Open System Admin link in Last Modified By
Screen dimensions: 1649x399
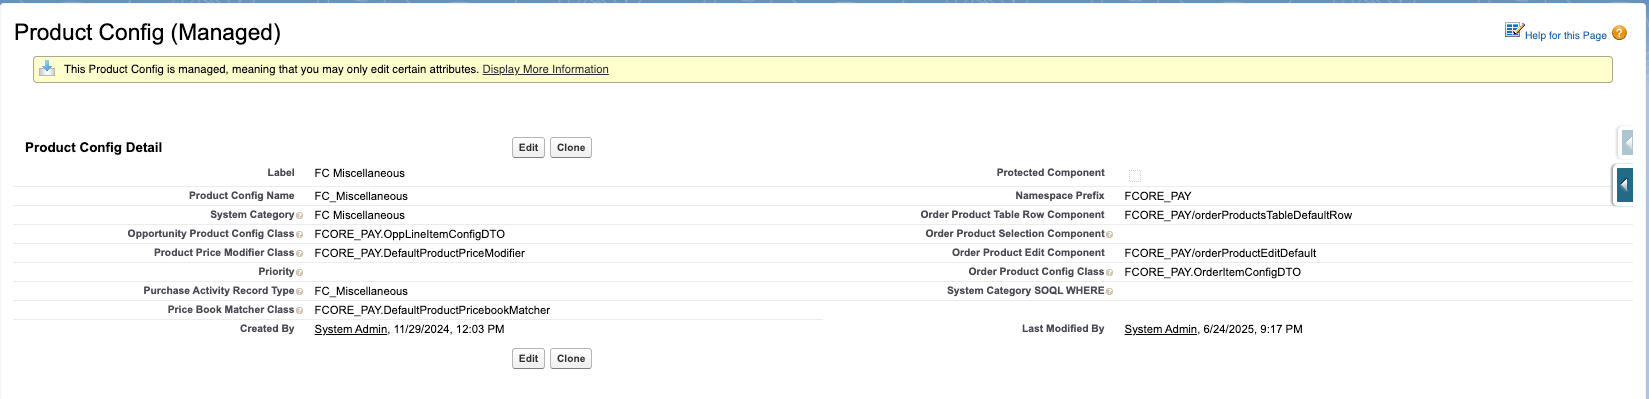(1161, 329)
